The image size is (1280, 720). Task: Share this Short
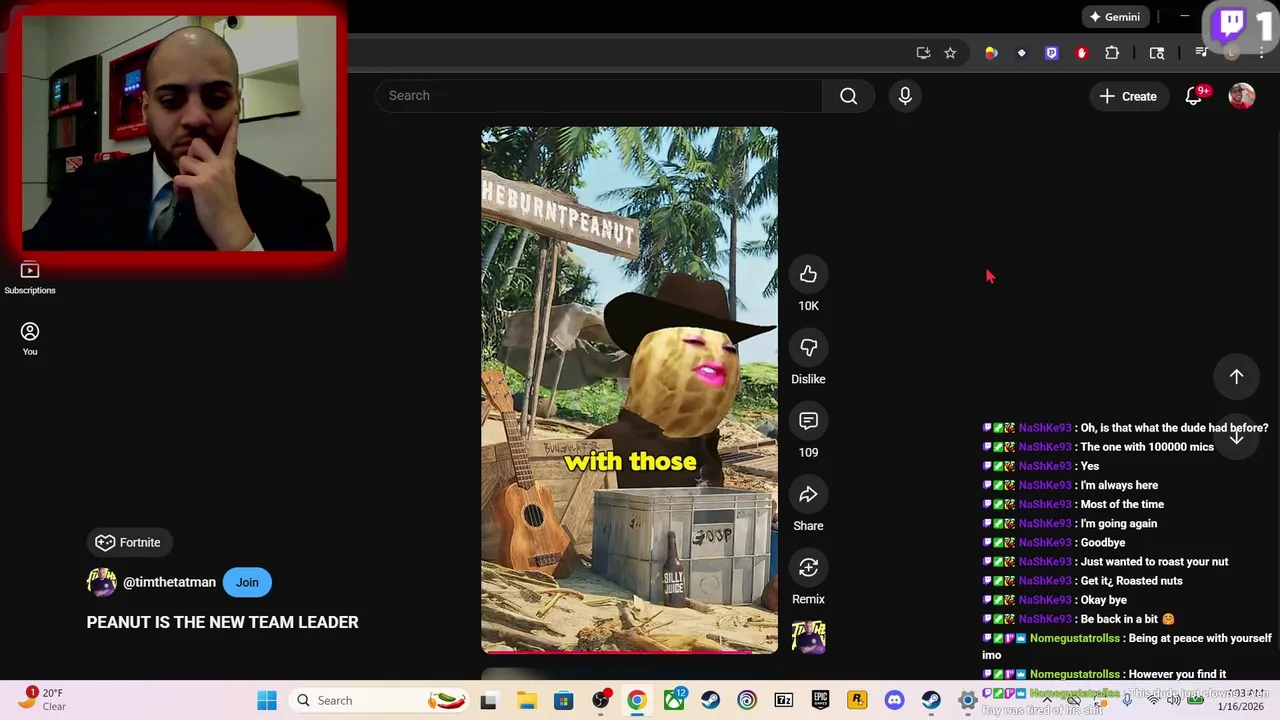click(x=808, y=494)
